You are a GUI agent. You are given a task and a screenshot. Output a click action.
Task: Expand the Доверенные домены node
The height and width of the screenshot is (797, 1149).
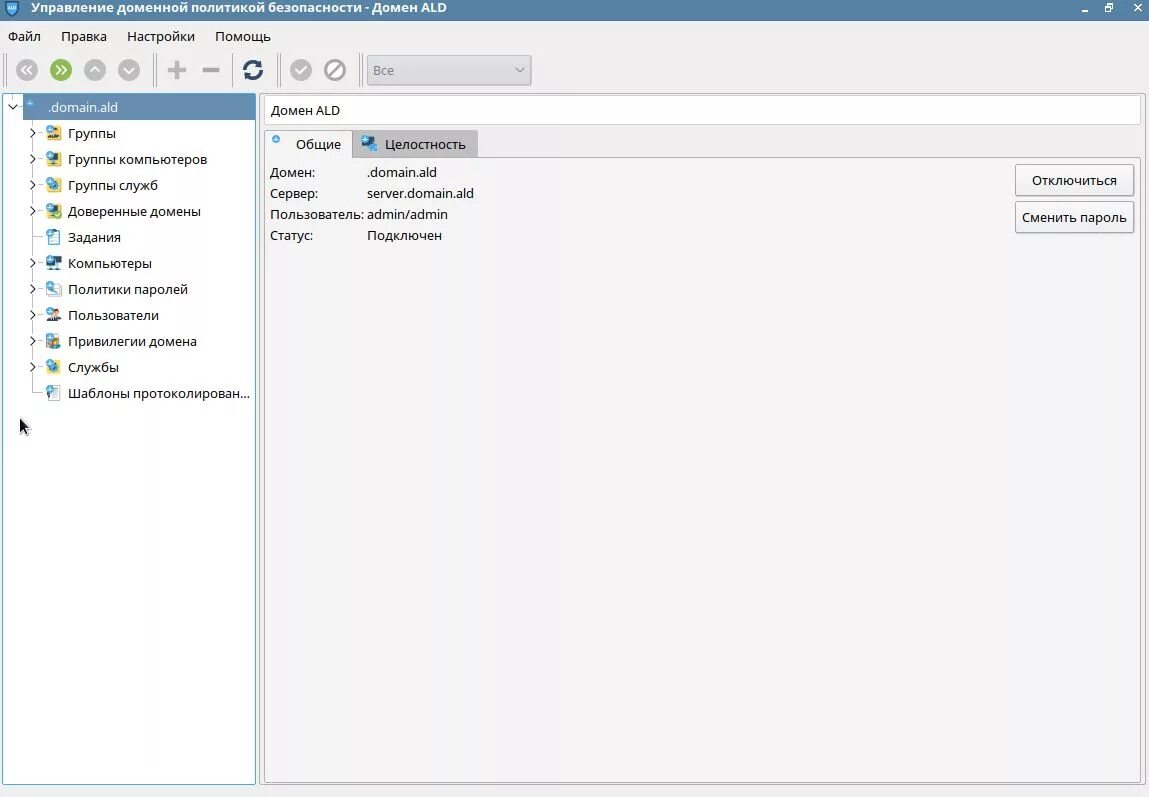point(32,211)
